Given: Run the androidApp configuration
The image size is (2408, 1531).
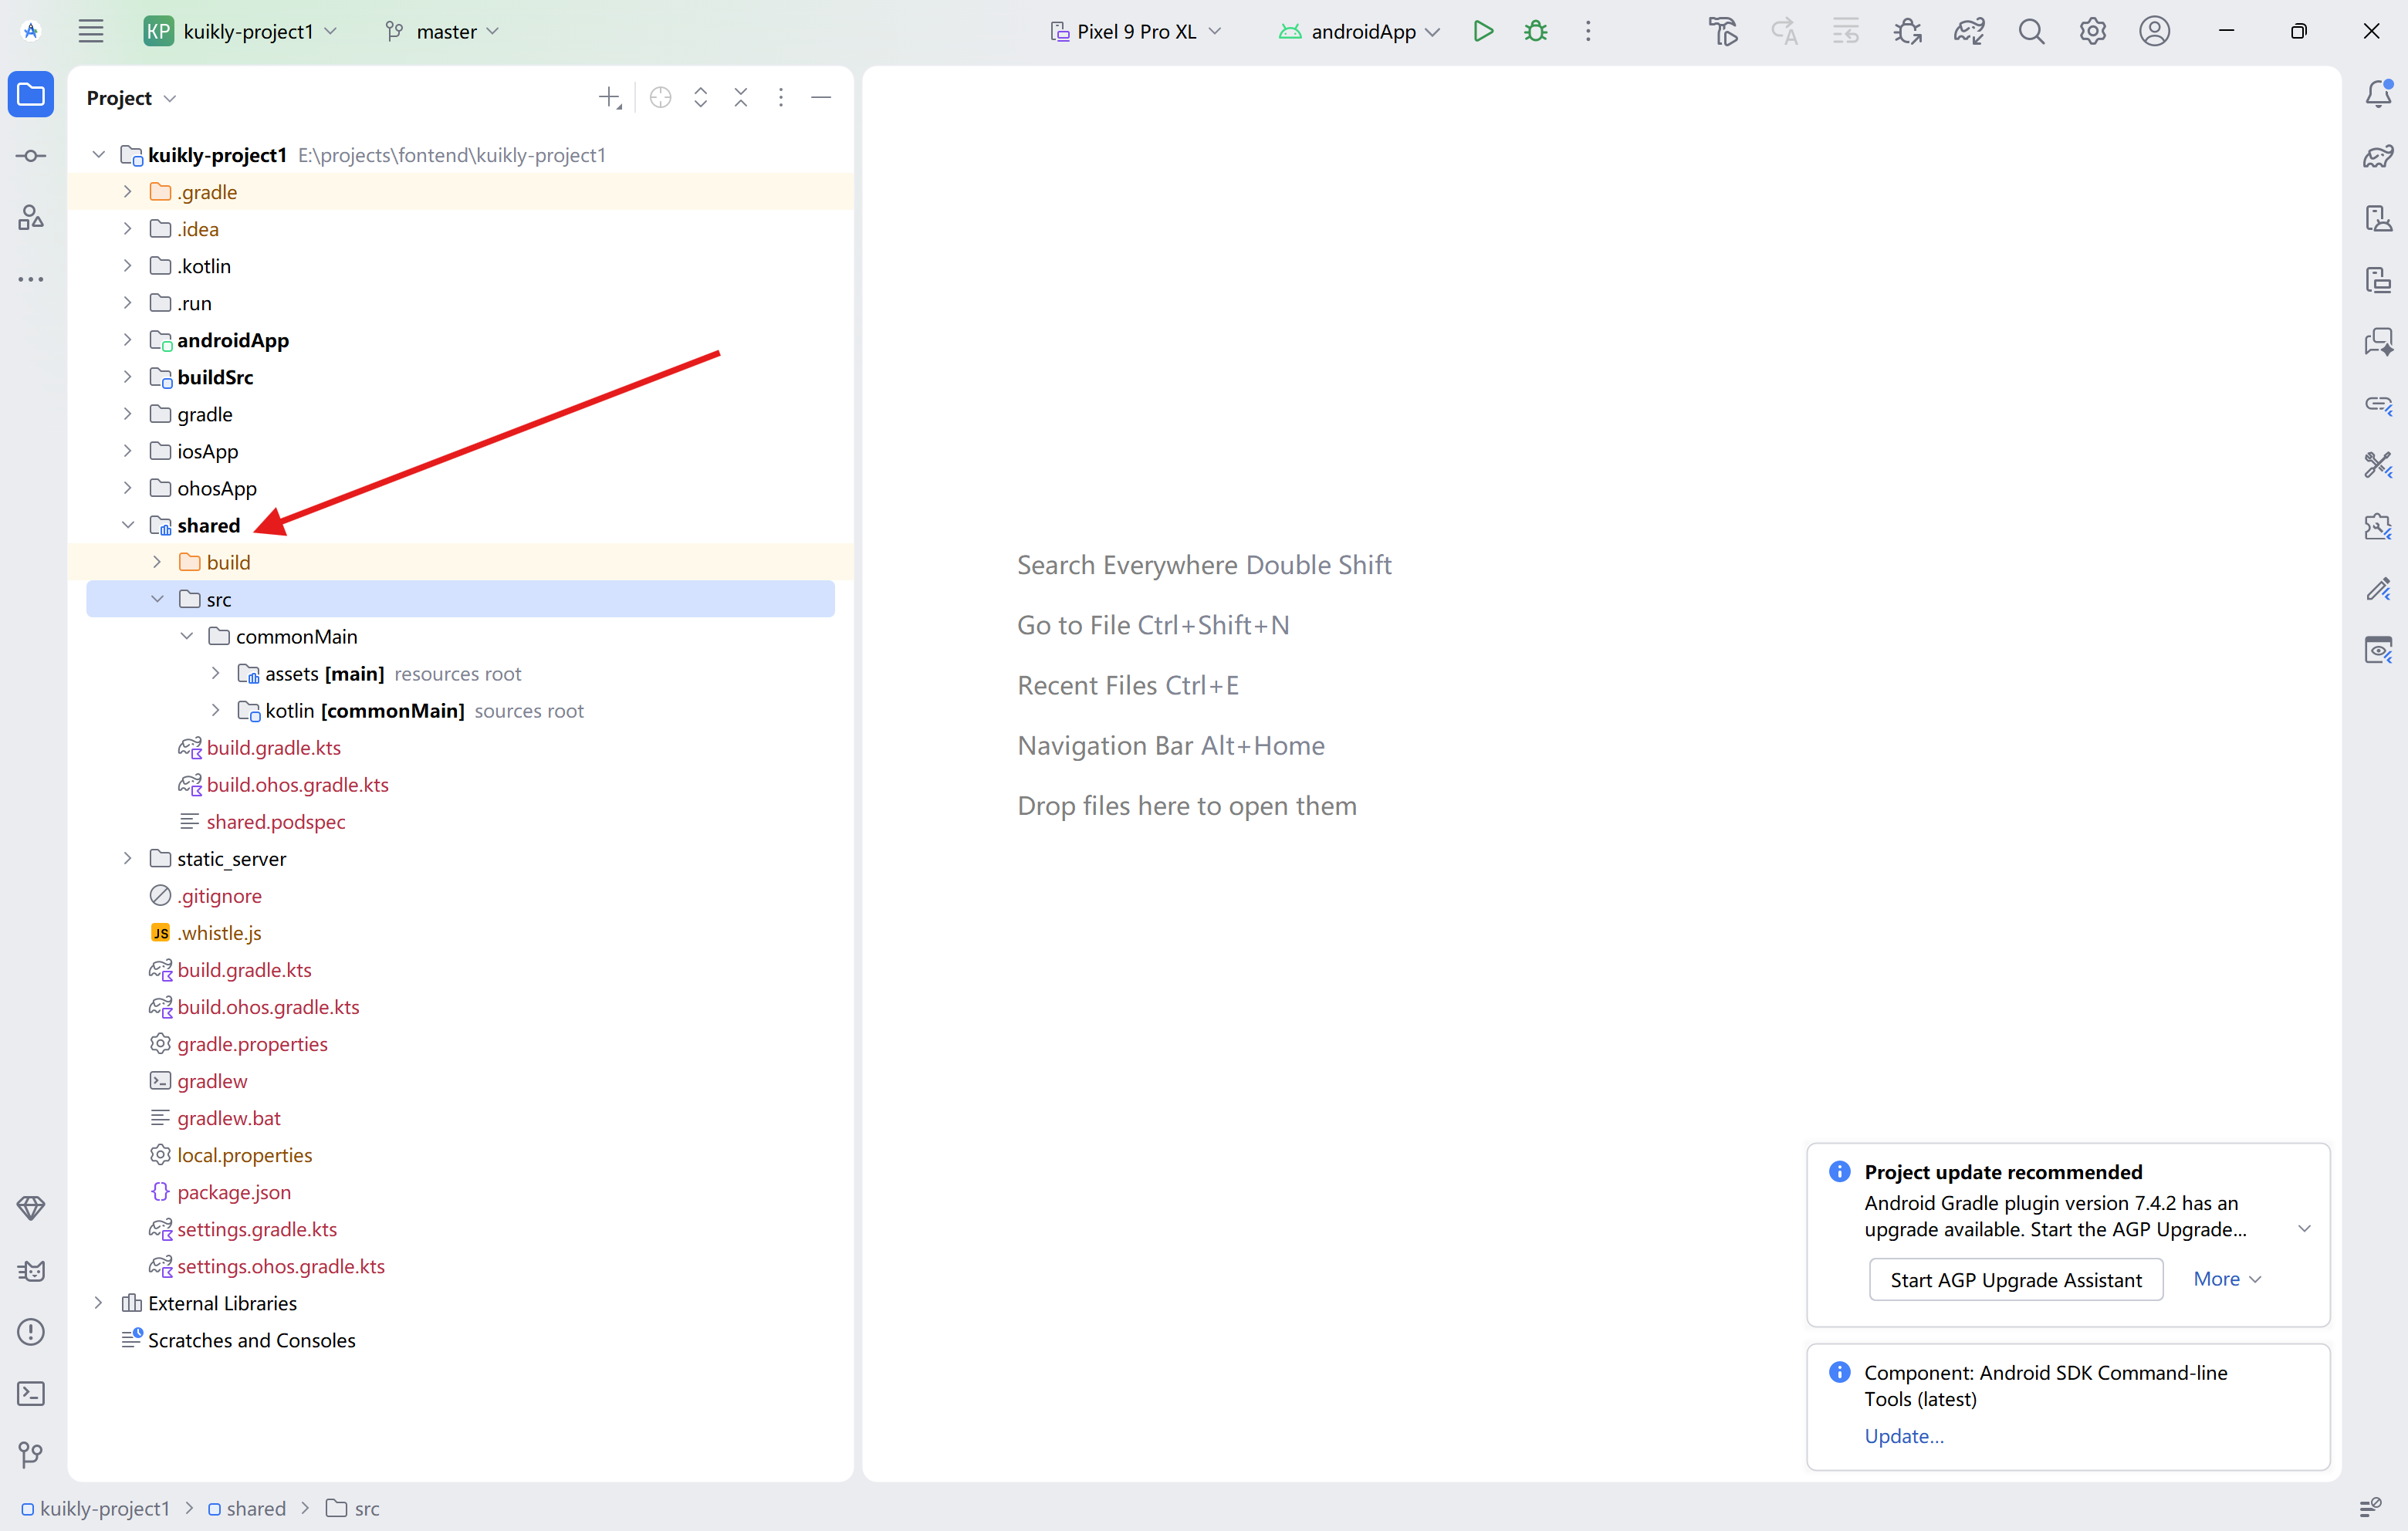Looking at the screenshot, I should click(1483, 31).
